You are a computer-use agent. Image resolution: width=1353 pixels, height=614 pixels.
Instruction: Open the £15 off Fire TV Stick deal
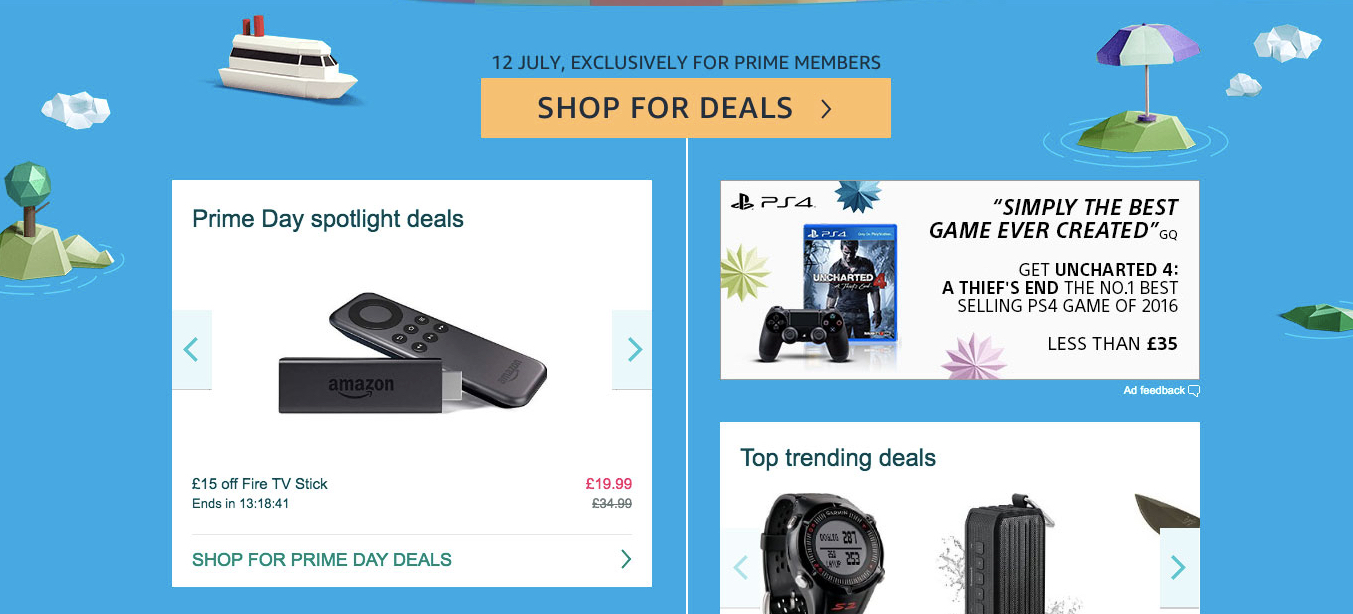pos(260,484)
